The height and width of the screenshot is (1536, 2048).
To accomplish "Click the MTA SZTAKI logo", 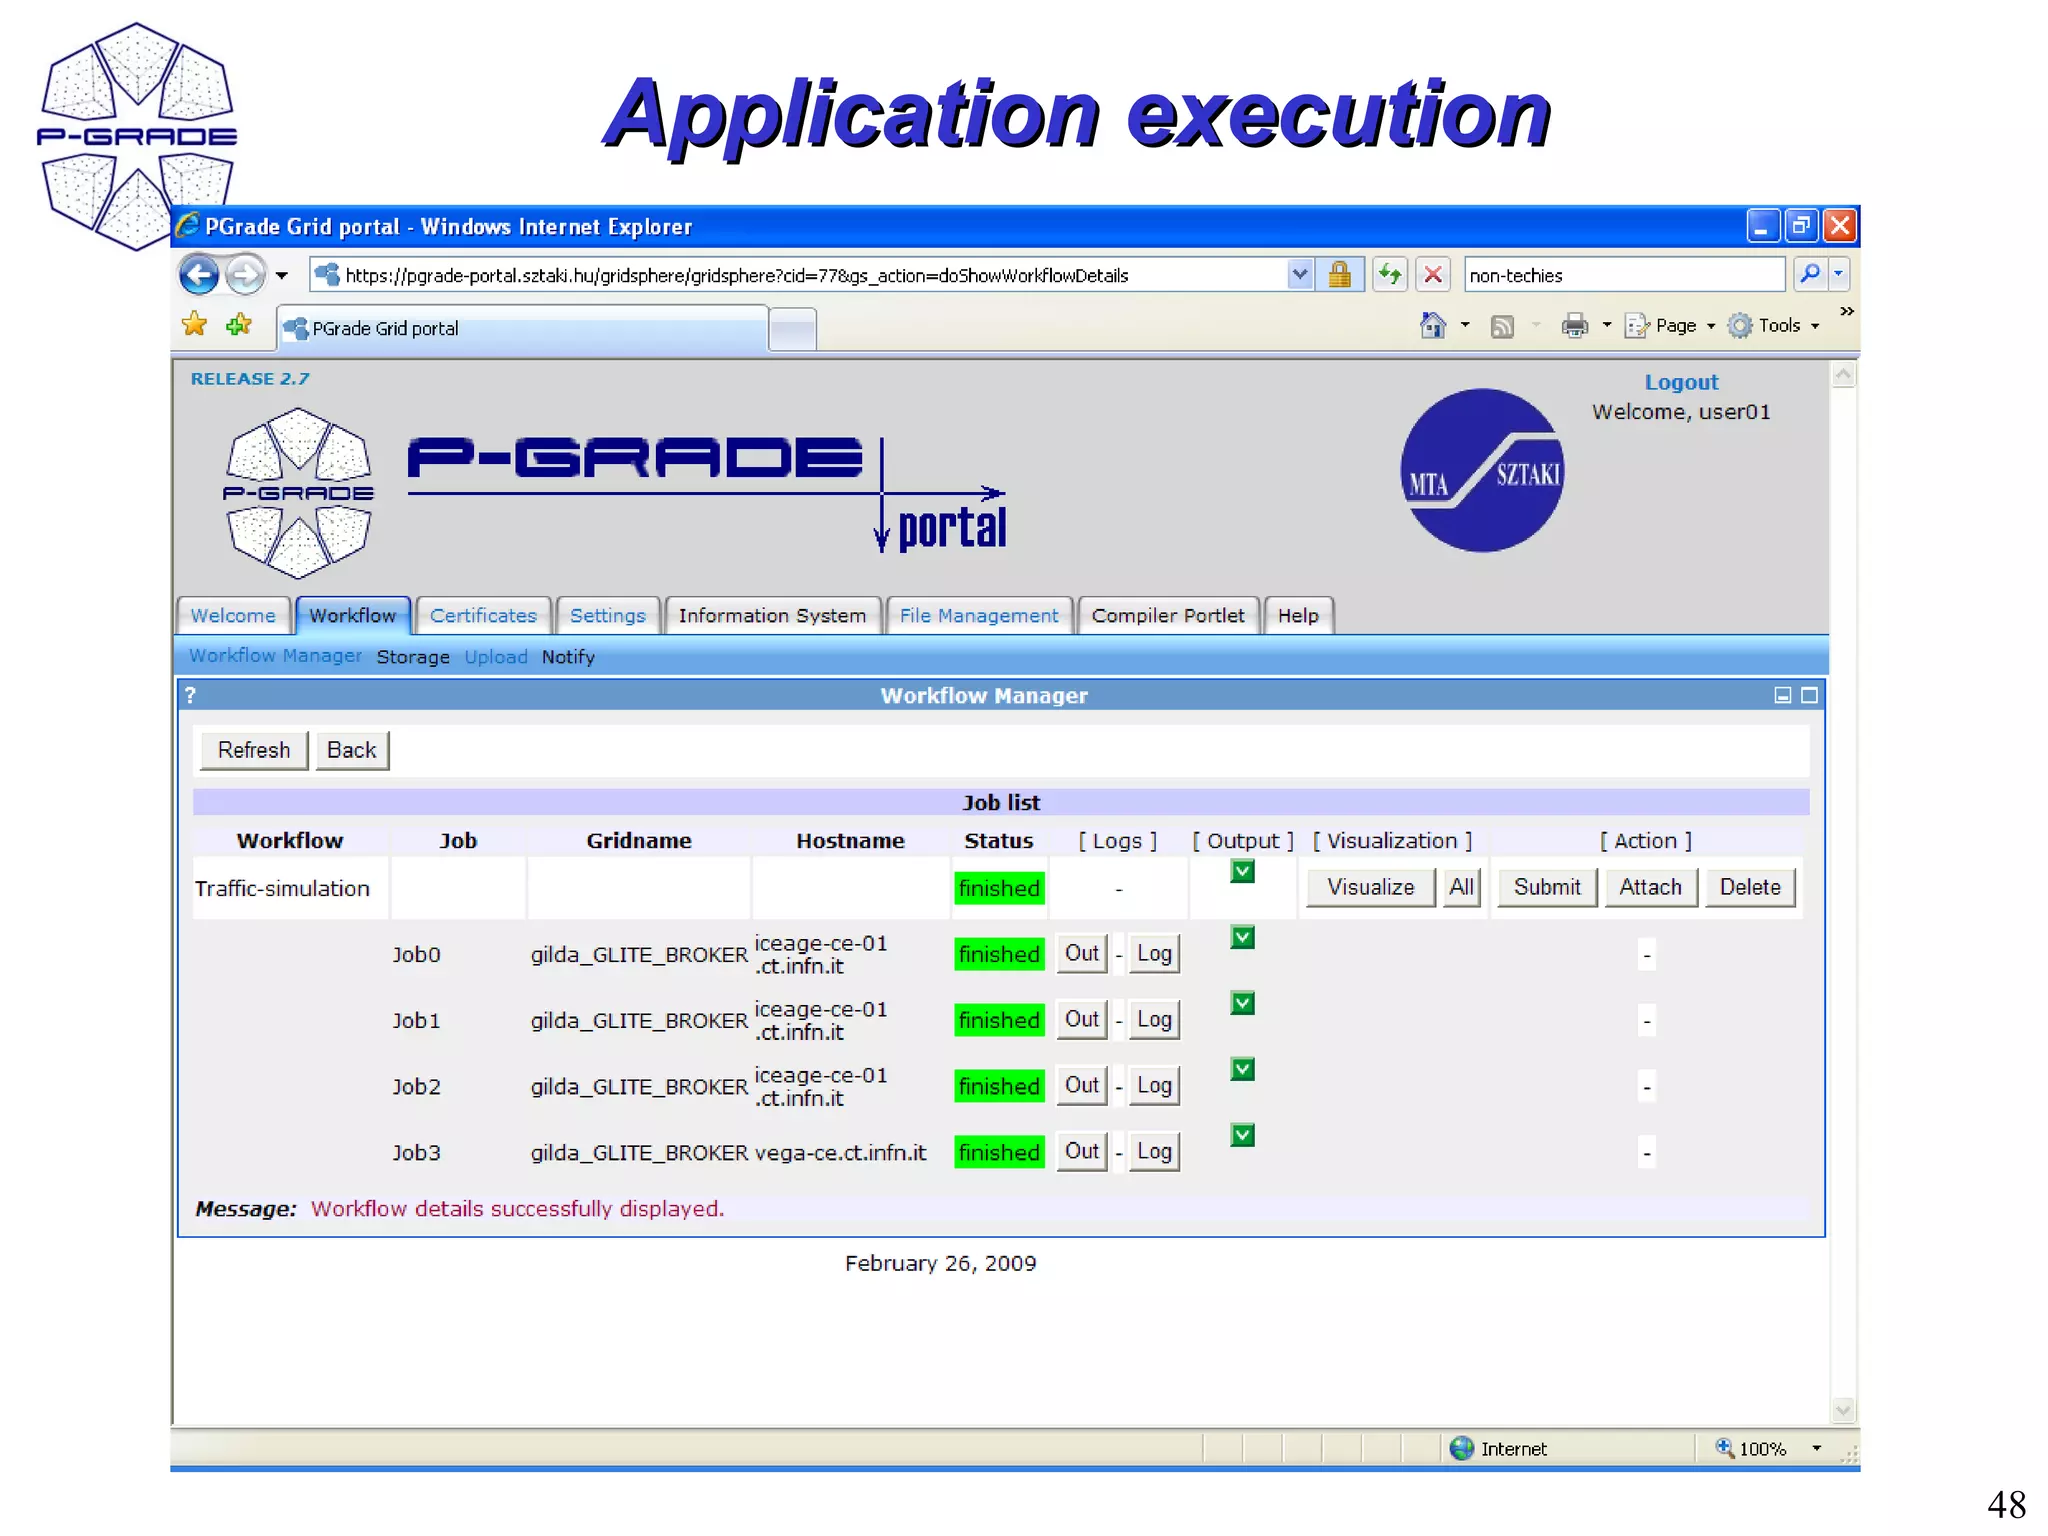I will tap(1483, 470).
